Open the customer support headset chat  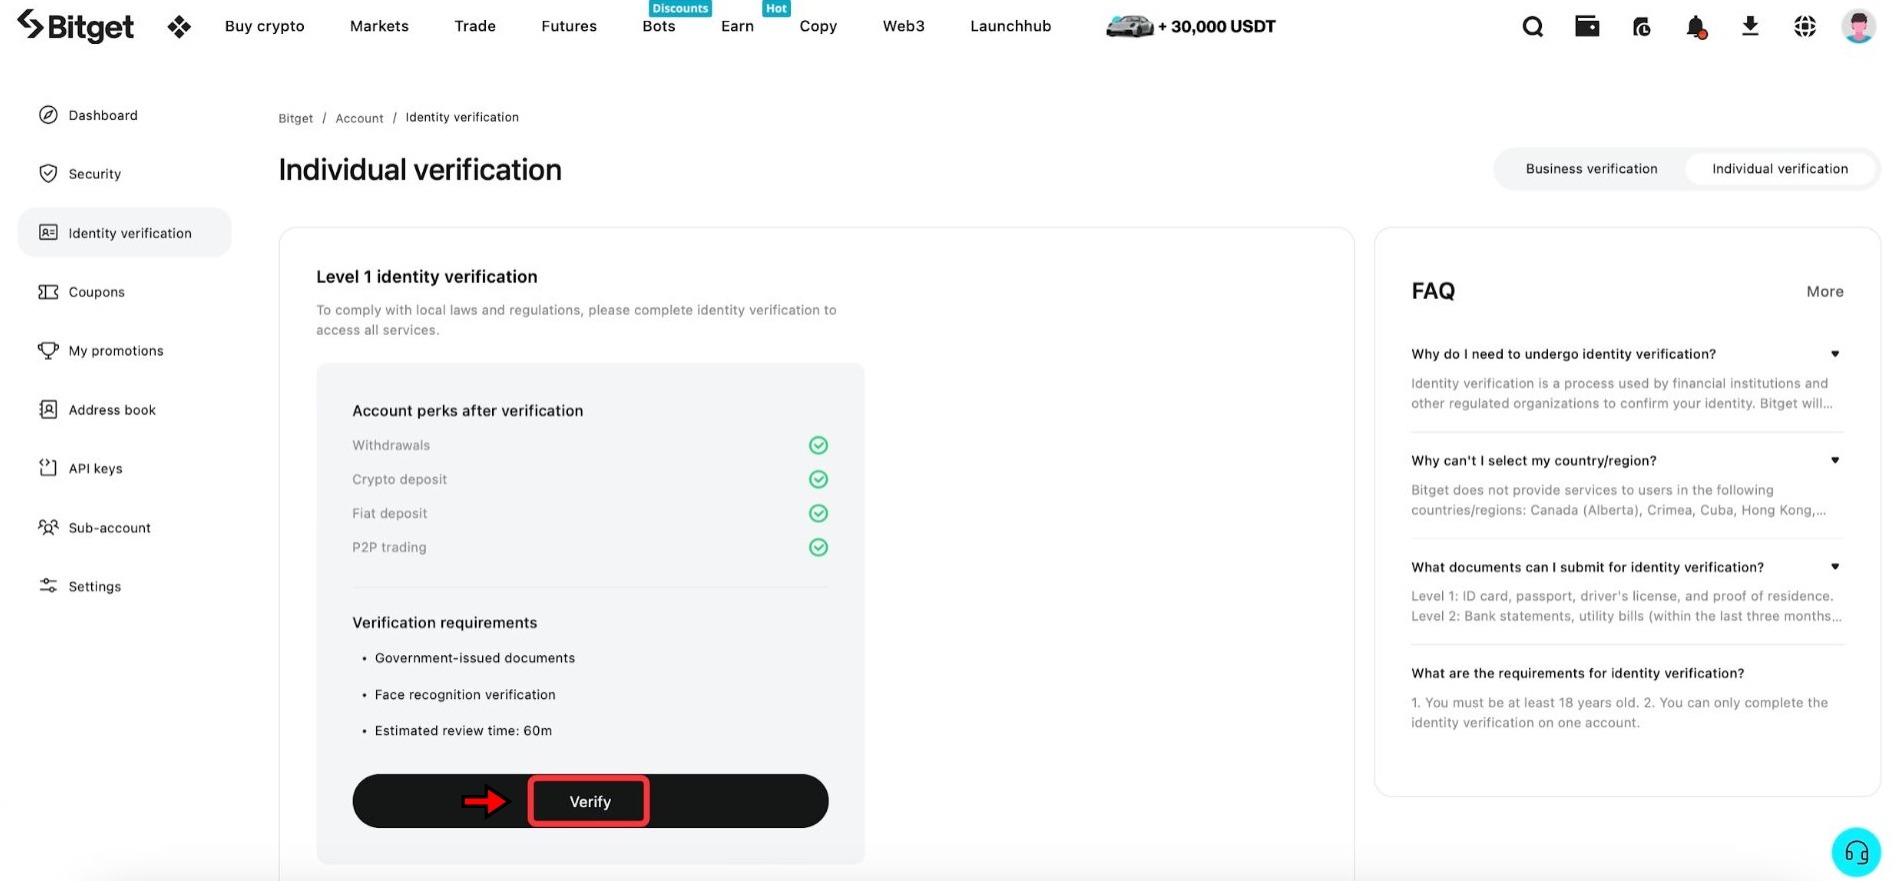pyautogui.click(x=1856, y=852)
